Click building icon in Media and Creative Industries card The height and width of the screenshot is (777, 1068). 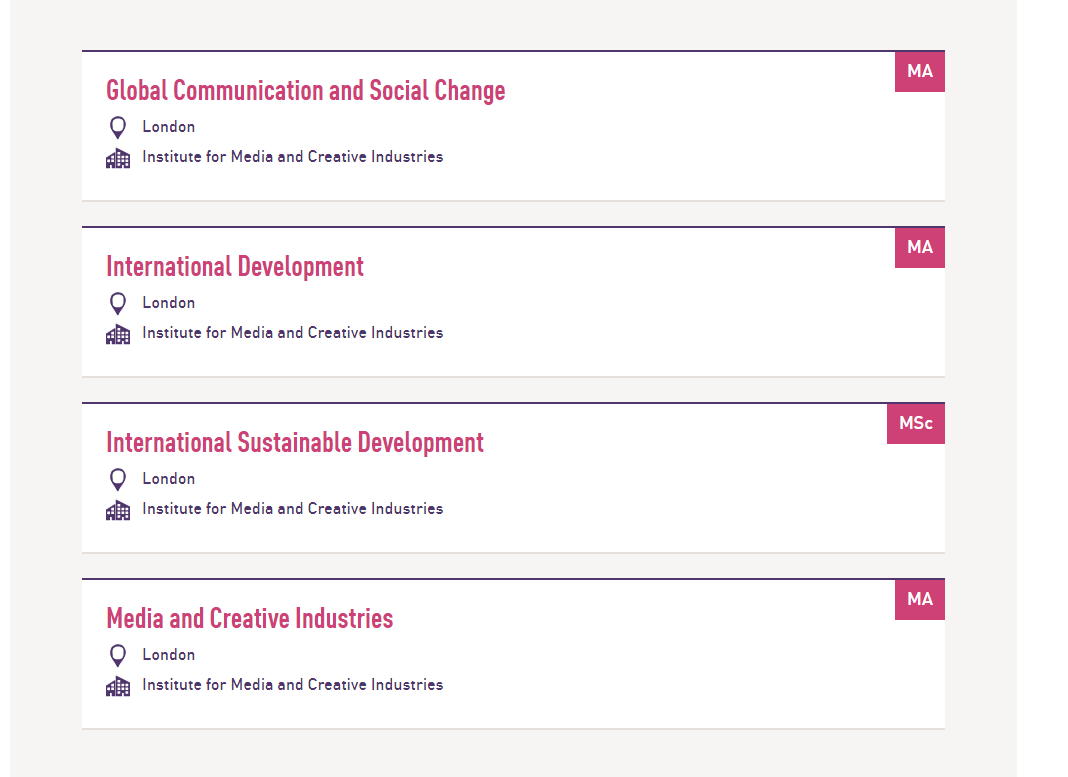tap(118, 686)
